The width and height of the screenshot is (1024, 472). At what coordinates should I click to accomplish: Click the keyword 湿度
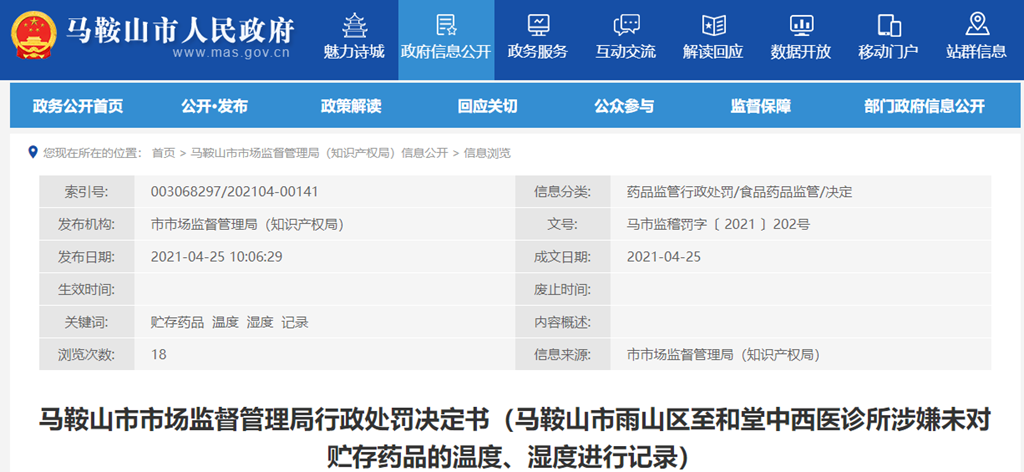click(x=260, y=322)
